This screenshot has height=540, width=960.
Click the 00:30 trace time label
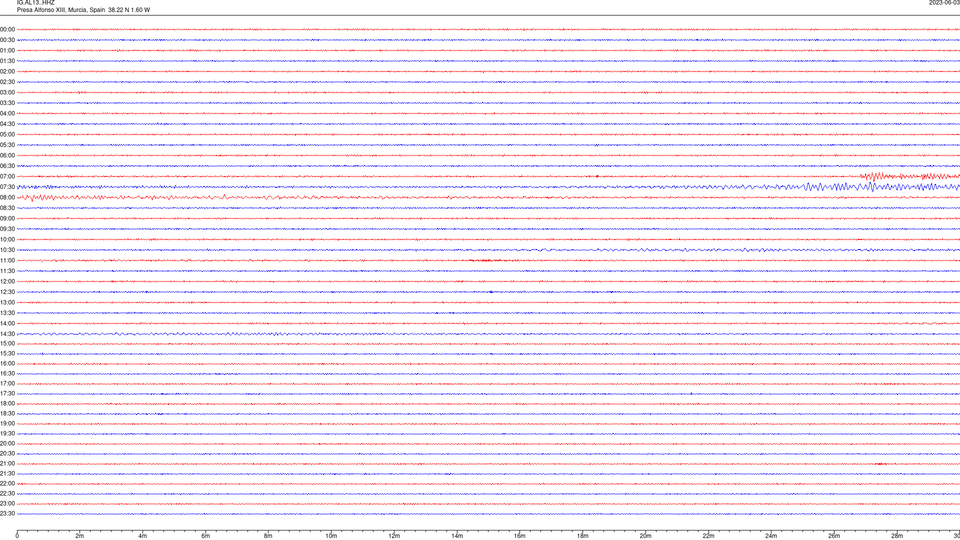7,40
